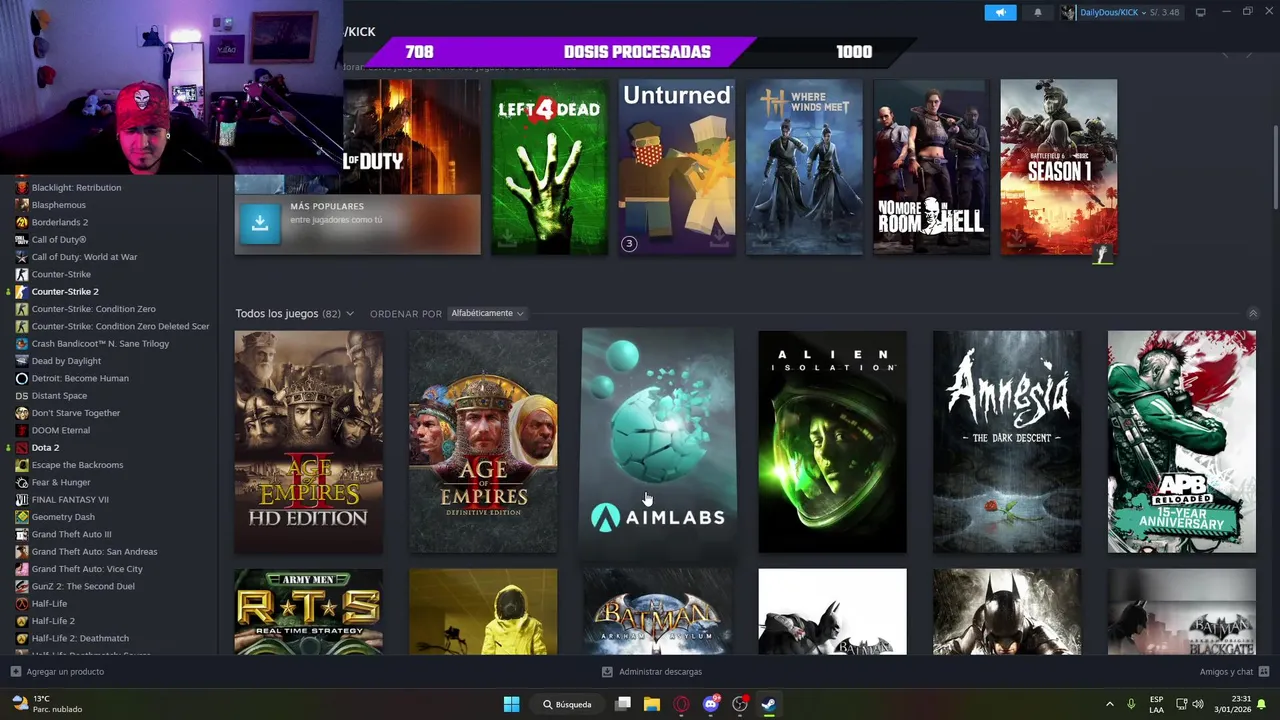Select Call of Duty: World at War
Image resolution: width=1280 pixels, height=720 pixels.
pyautogui.click(x=84, y=257)
